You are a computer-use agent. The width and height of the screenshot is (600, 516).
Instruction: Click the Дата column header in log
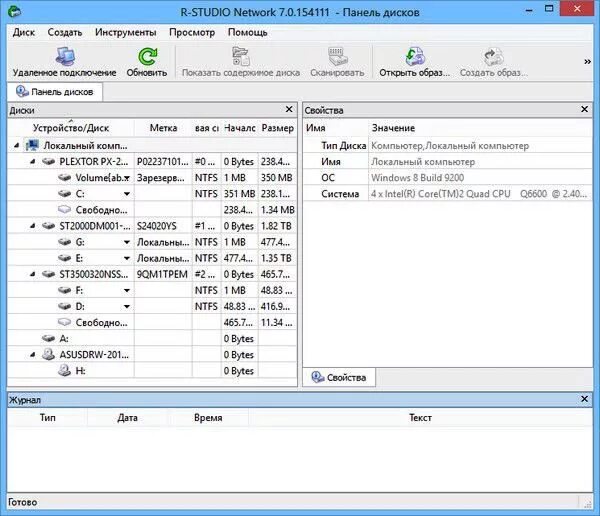(x=127, y=418)
